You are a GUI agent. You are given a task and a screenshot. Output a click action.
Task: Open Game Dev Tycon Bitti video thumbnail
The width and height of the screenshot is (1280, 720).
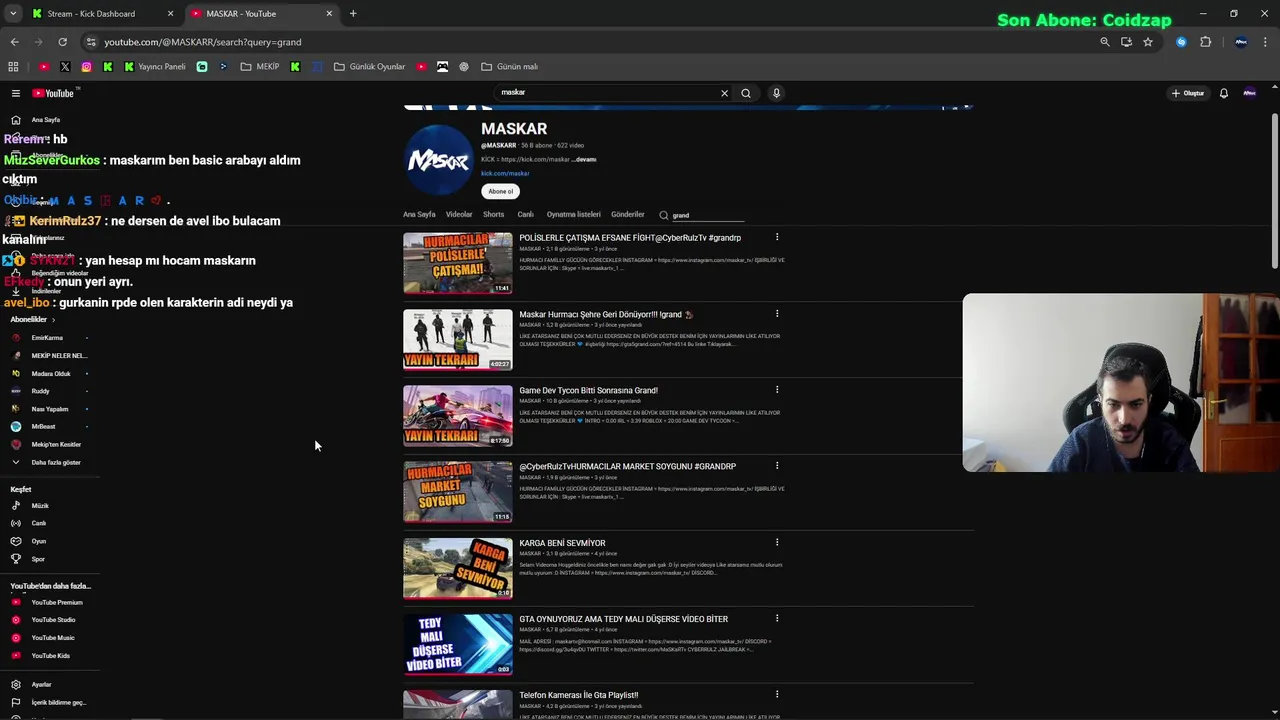click(458, 416)
